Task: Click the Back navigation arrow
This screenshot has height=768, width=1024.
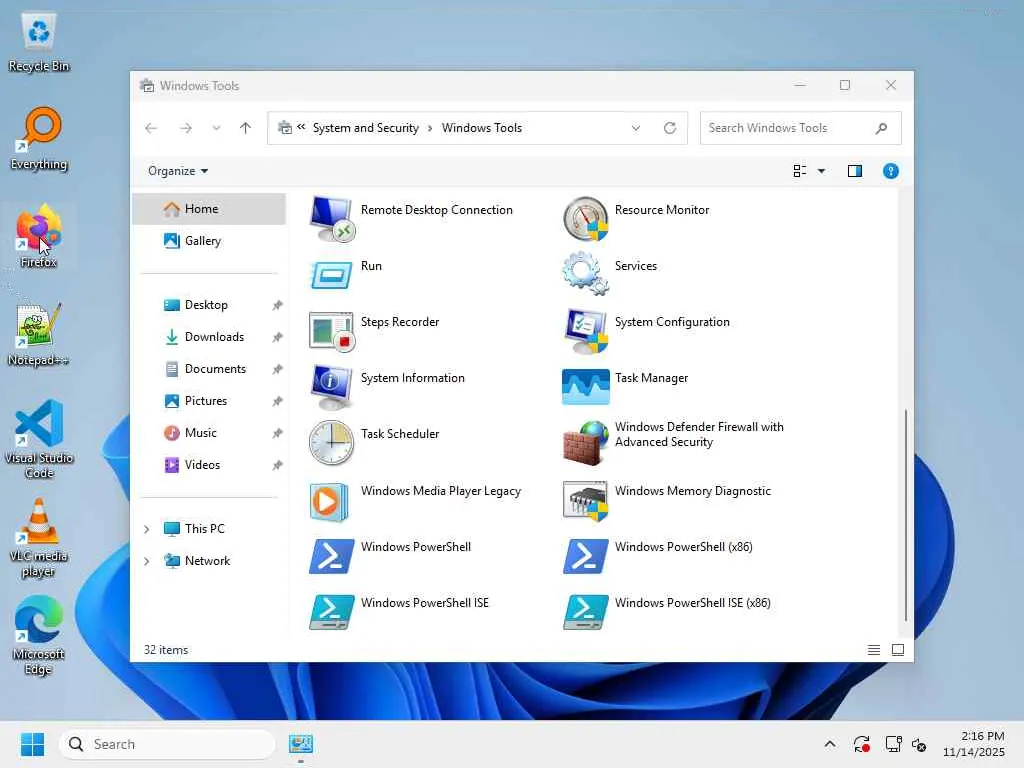Action: point(151,128)
